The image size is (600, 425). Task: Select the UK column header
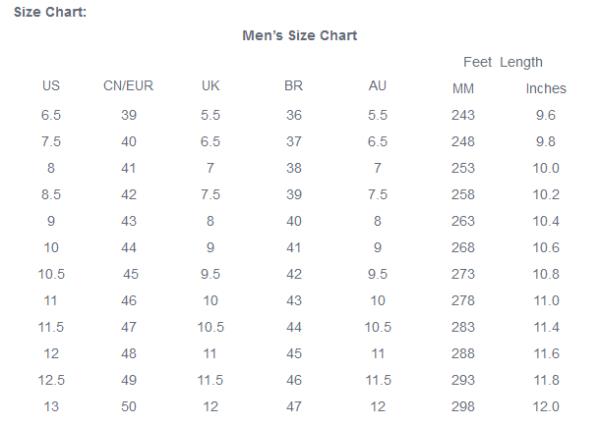(x=210, y=88)
